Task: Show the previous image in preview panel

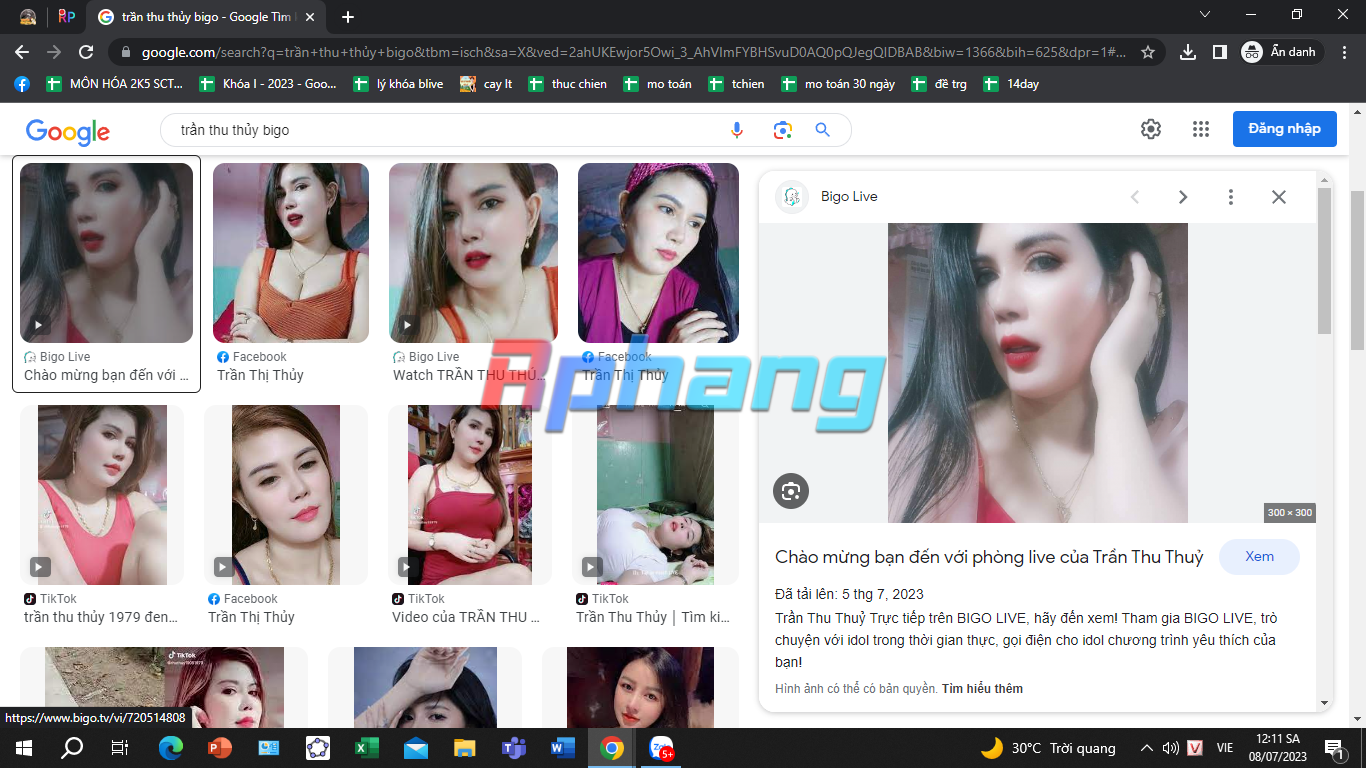Action: coord(1135,197)
